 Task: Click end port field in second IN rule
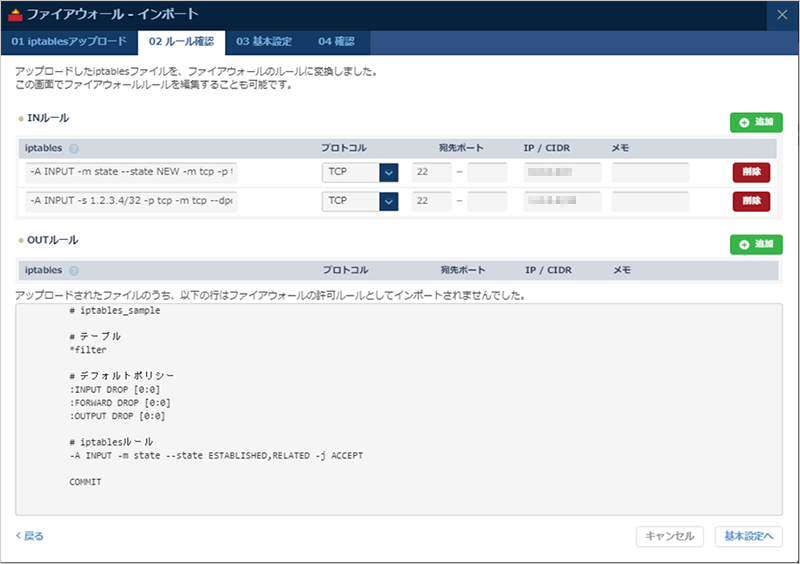coord(487,201)
